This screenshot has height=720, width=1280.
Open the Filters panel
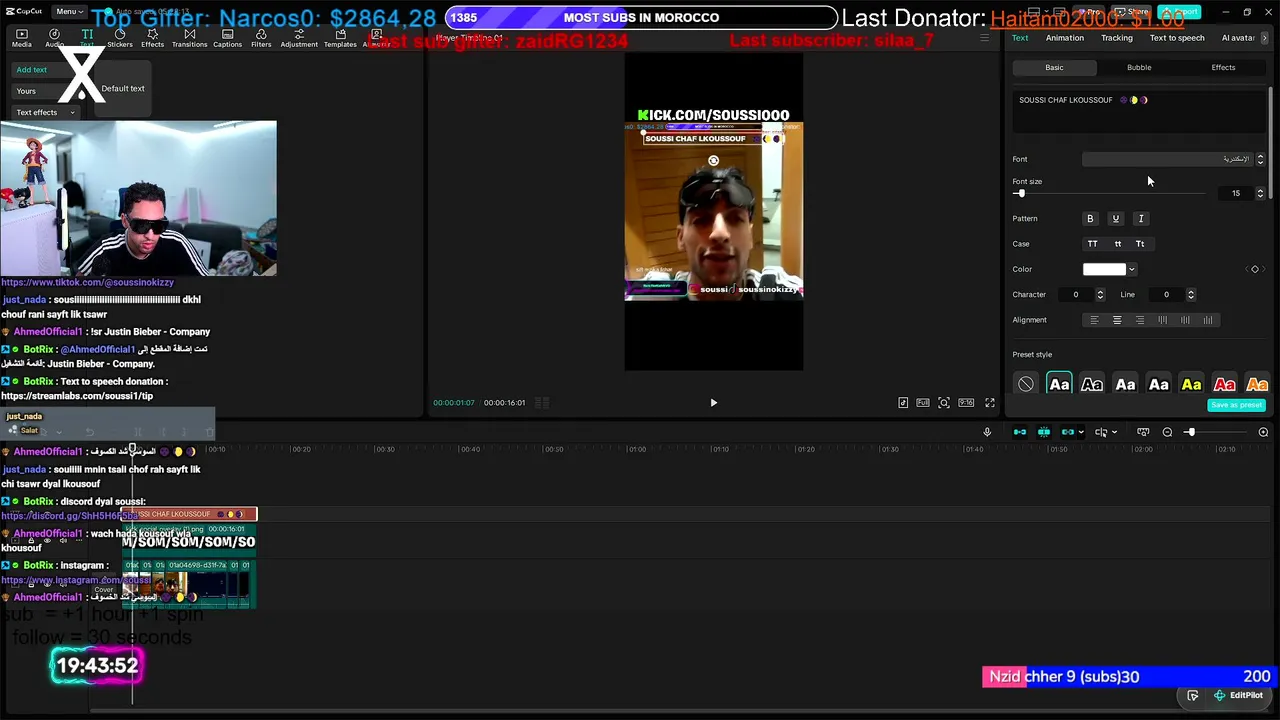[261, 38]
